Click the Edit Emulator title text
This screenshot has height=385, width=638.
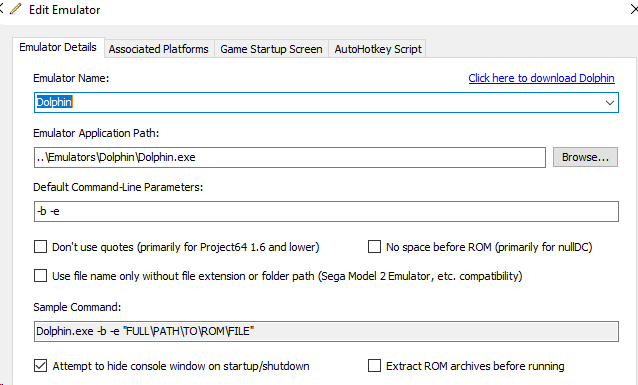click(65, 10)
